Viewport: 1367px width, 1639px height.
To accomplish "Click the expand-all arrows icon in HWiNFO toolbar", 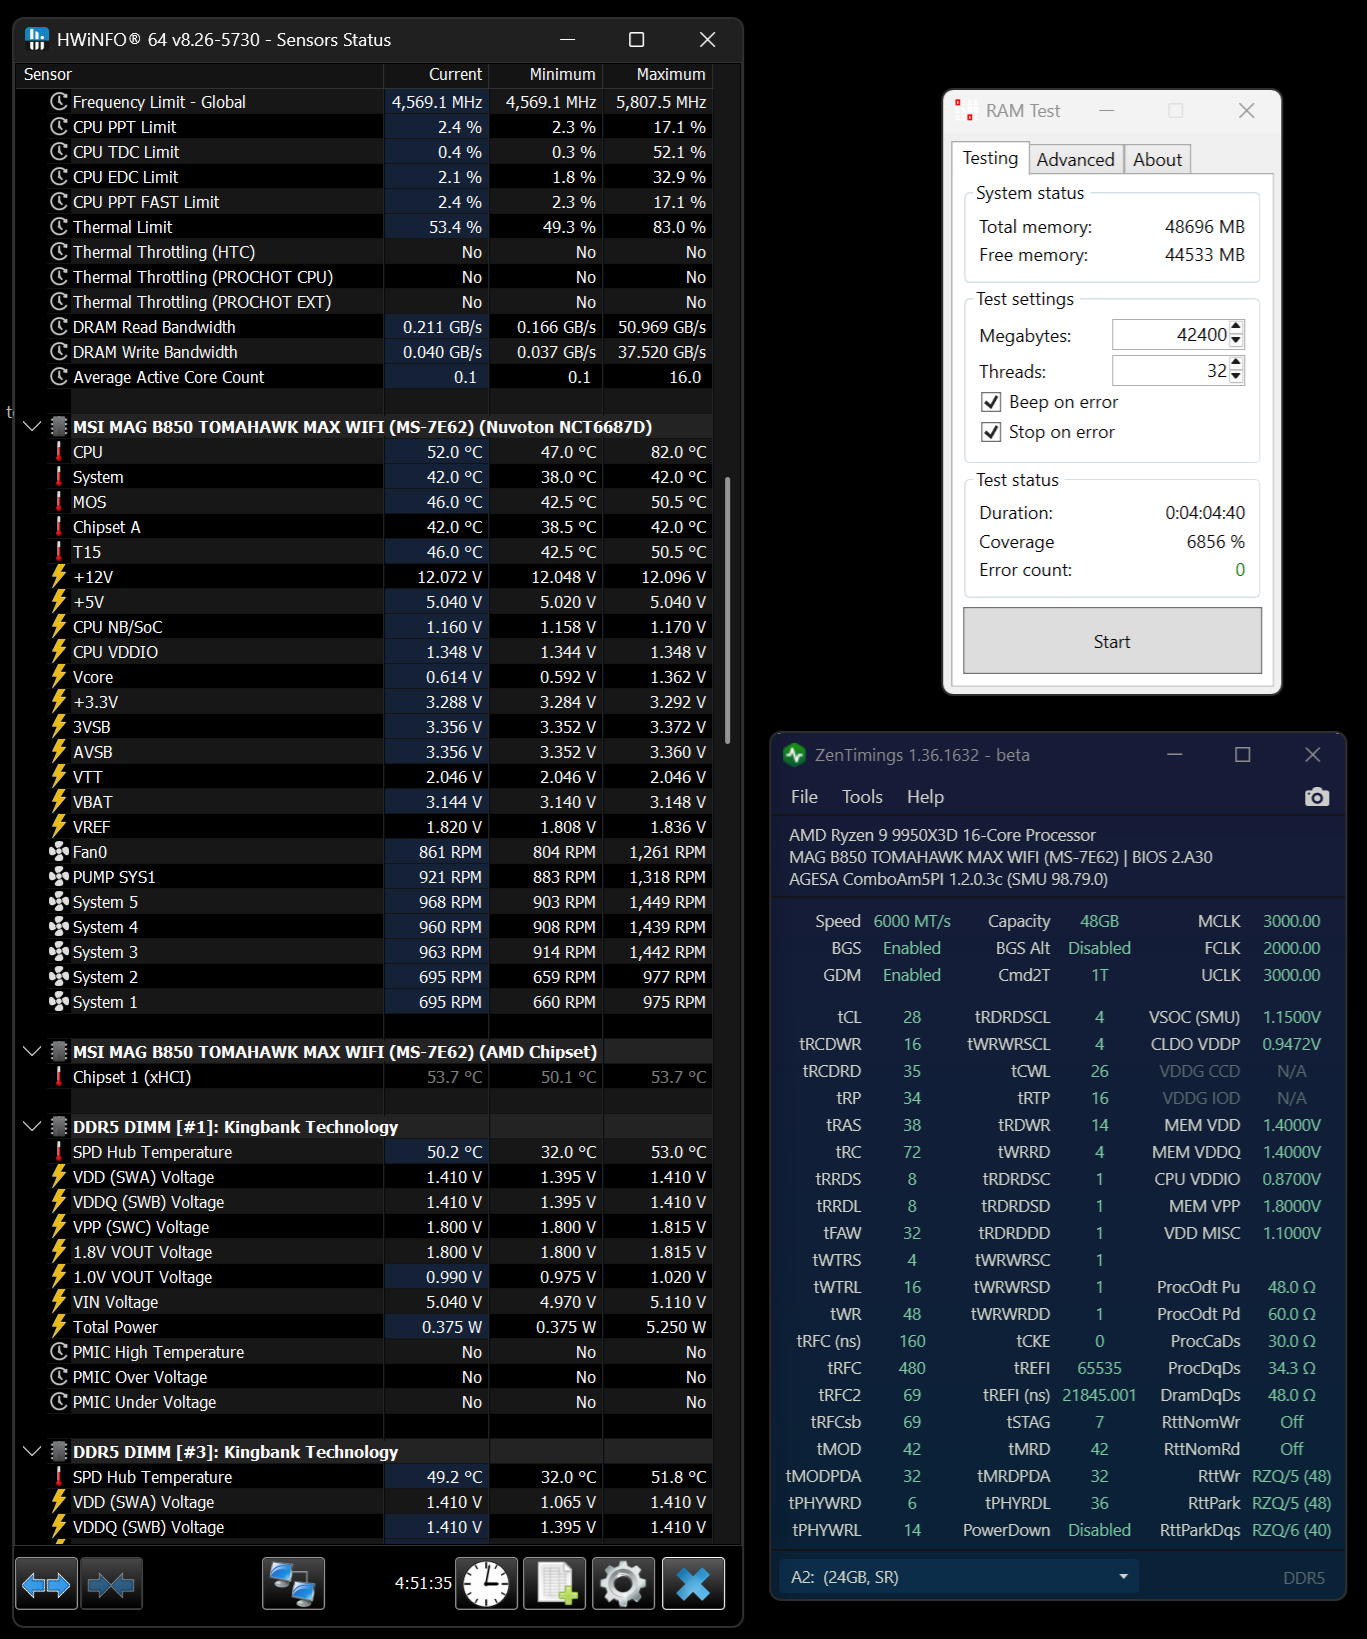I will click(x=46, y=1584).
